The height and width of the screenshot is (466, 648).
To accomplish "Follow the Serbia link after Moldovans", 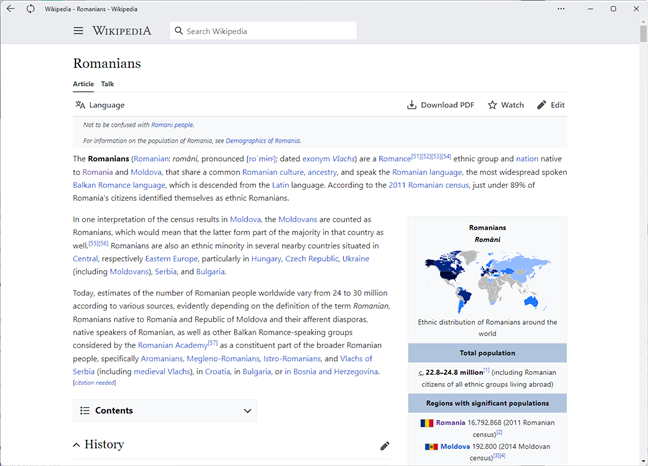I will tap(166, 271).
